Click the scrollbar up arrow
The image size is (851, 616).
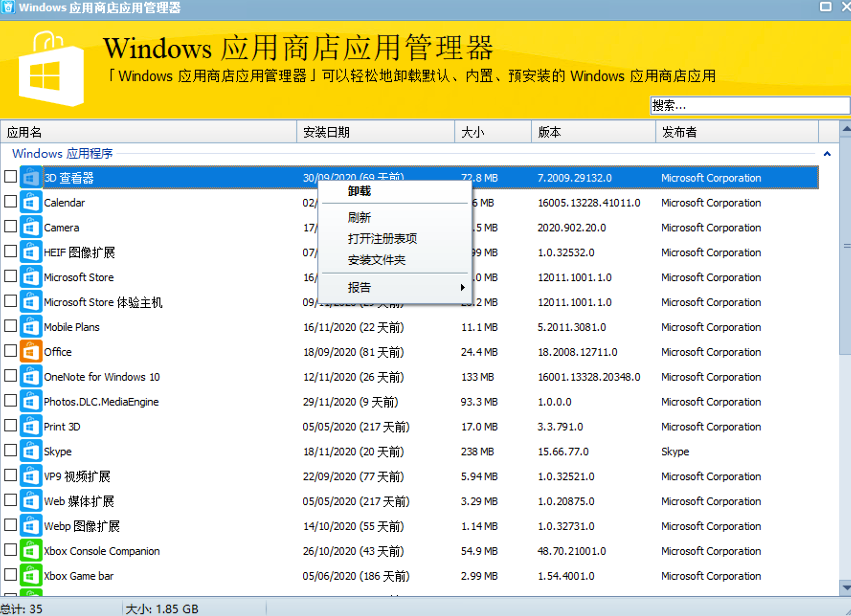click(845, 129)
